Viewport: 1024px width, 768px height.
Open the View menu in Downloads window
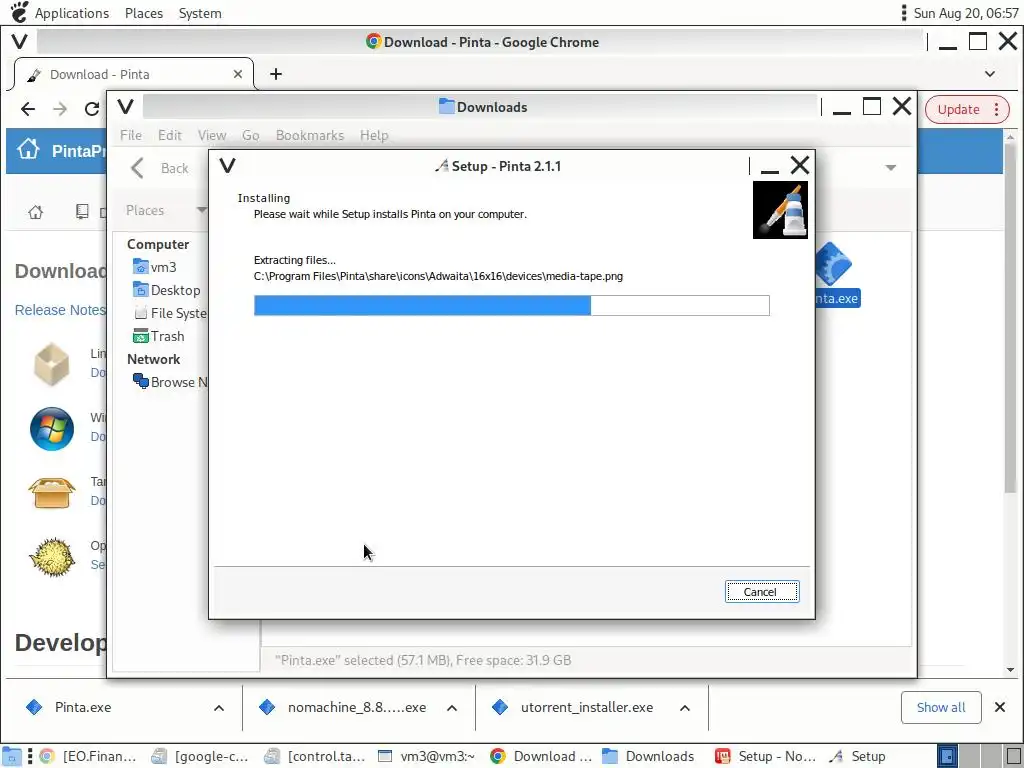(x=212, y=135)
